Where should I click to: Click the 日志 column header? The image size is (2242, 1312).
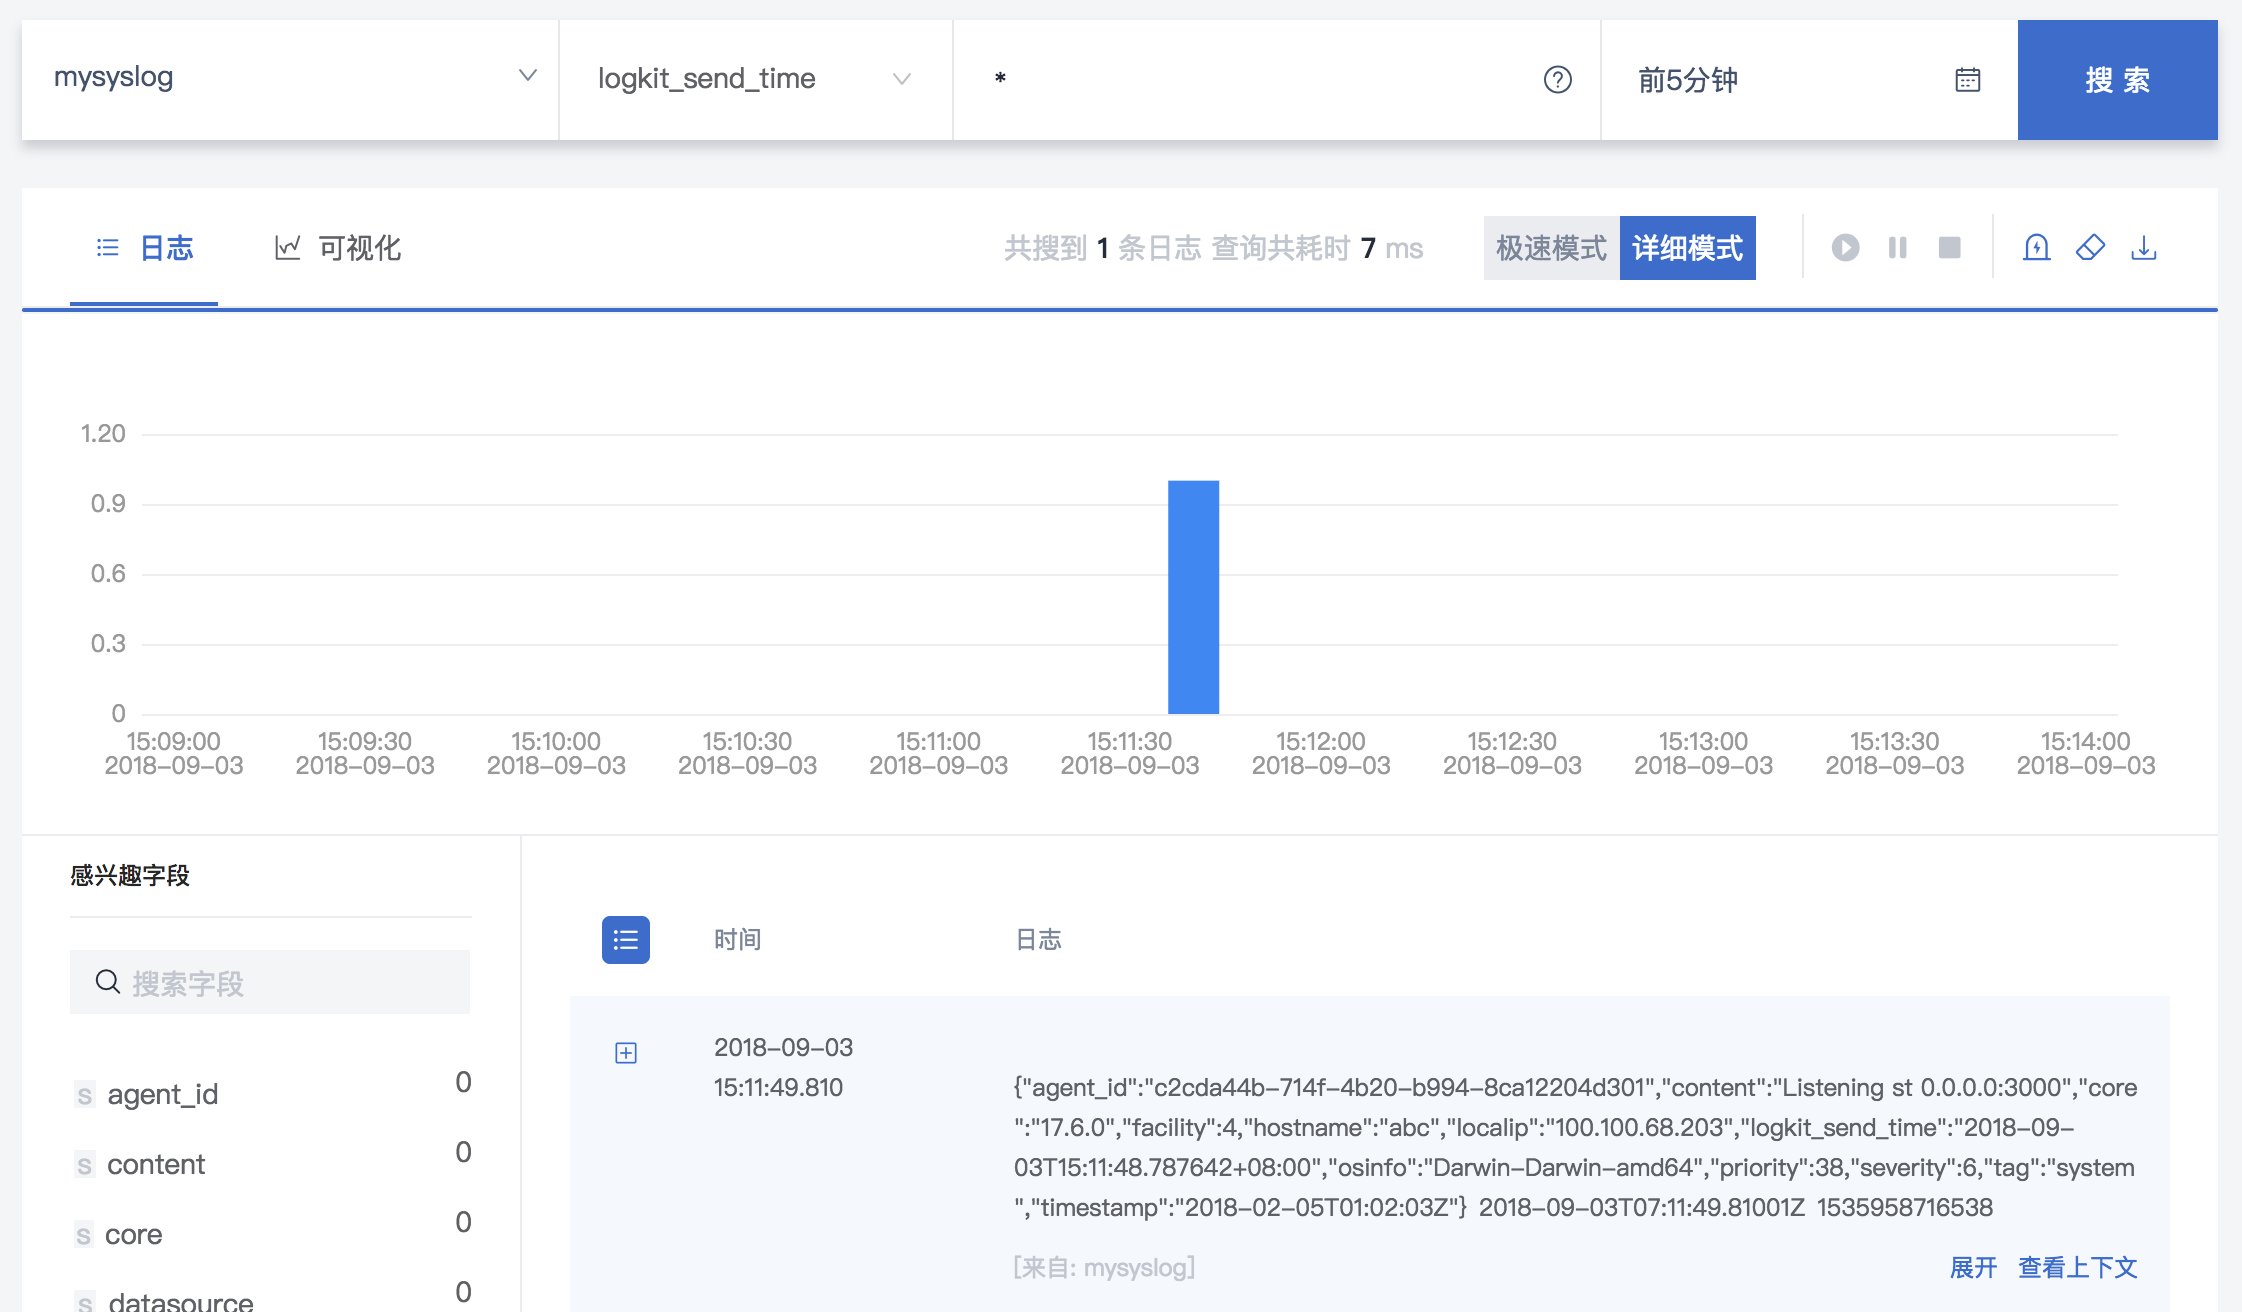click(x=1038, y=940)
